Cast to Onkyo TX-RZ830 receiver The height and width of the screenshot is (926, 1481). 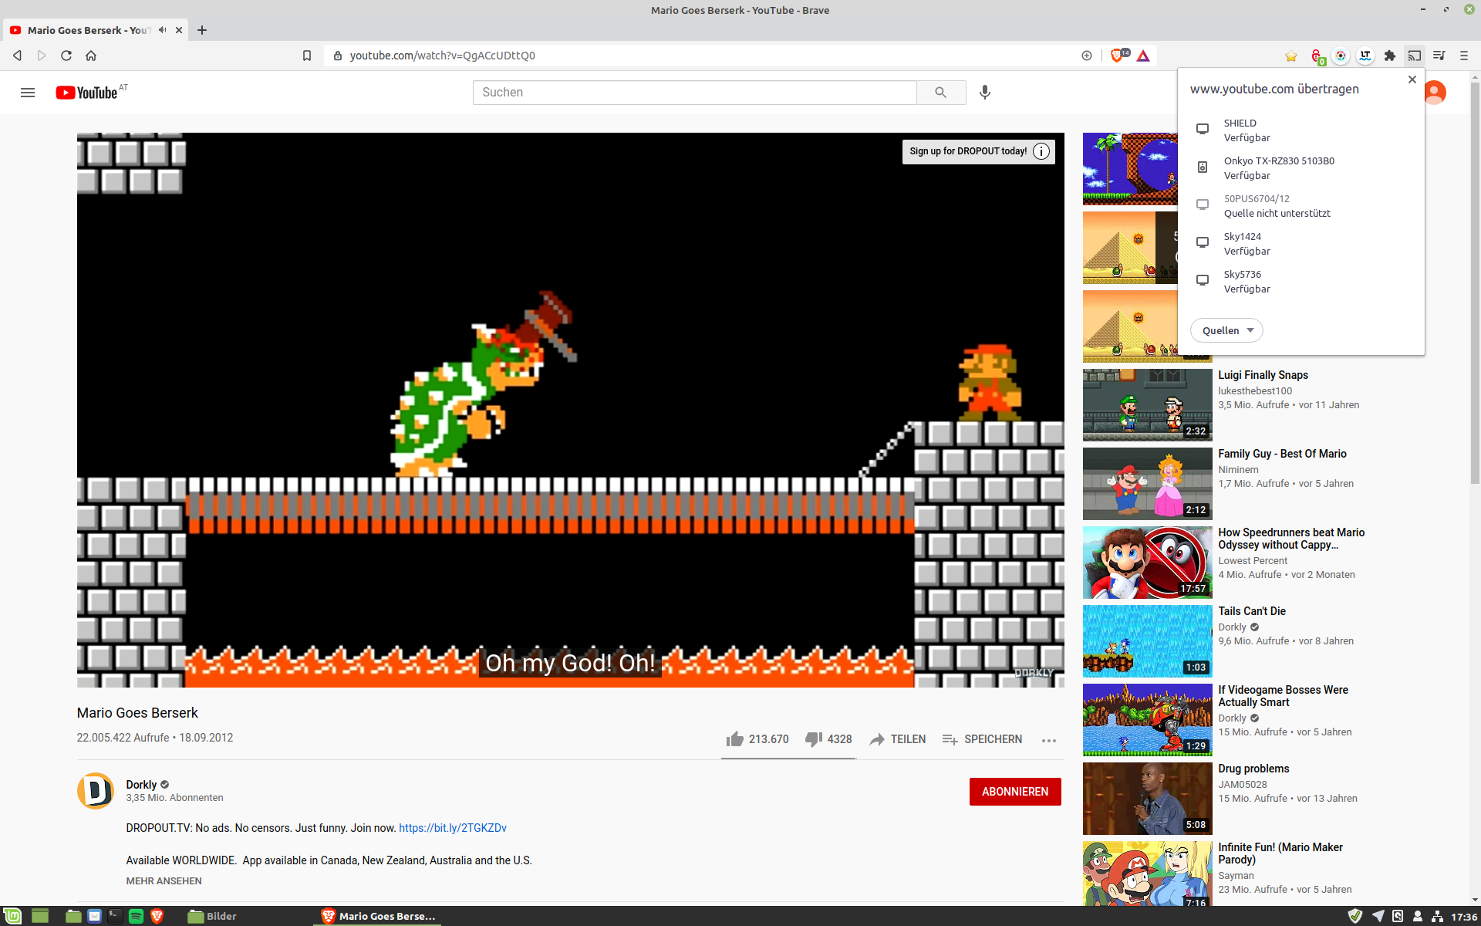(1301, 168)
